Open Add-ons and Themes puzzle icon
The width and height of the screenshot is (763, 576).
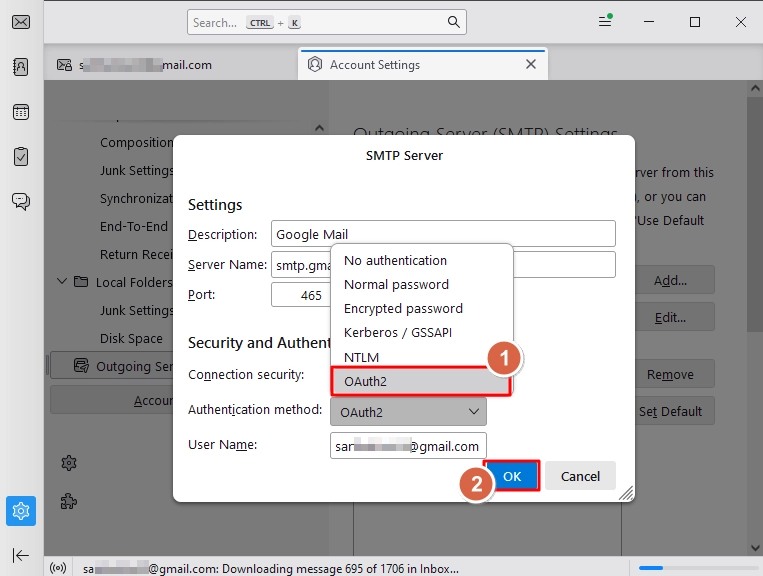pyautogui.click(x=69, y=501)
